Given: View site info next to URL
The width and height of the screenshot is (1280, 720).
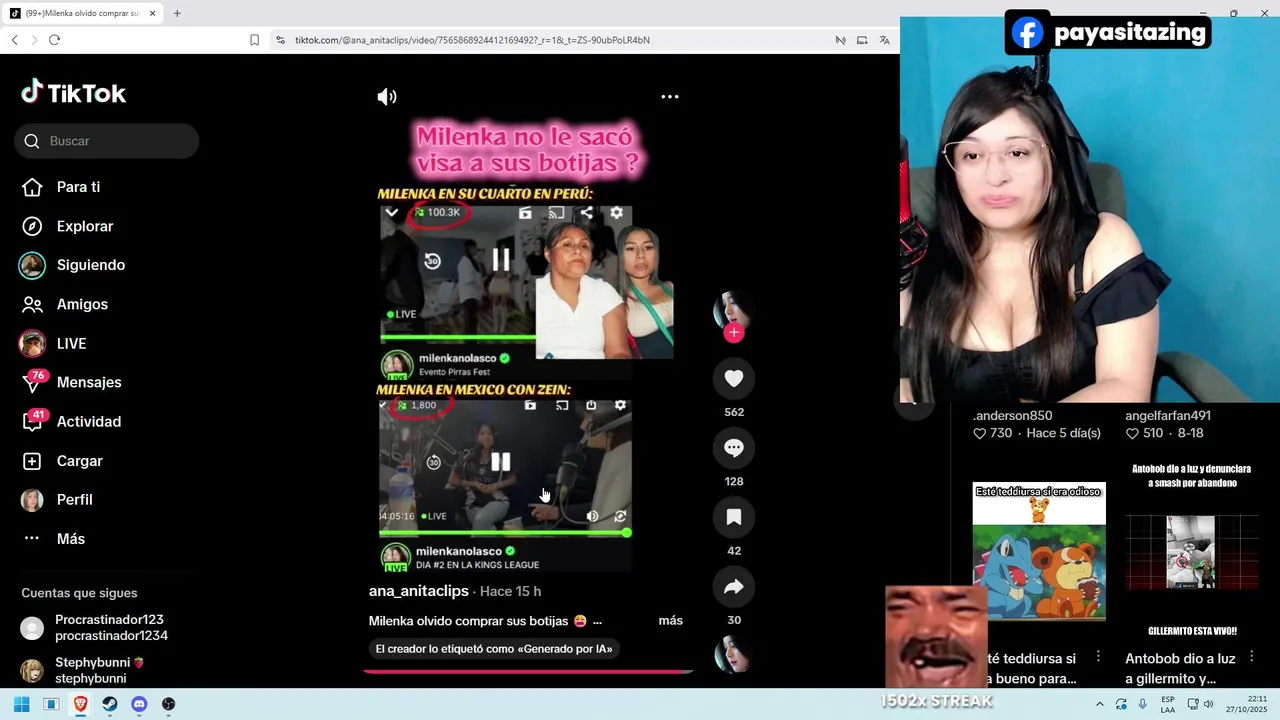Looking at the screenshot, I should click(x=280, y=40).
